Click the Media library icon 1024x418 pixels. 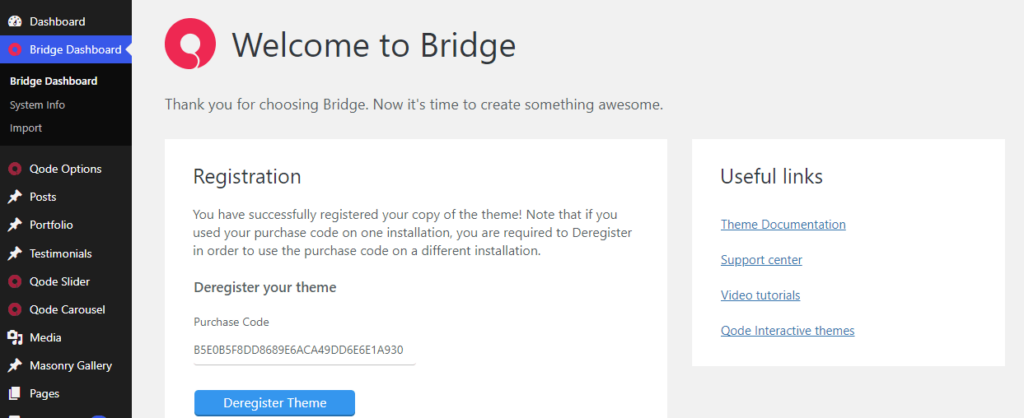click(x=14, y=338)
